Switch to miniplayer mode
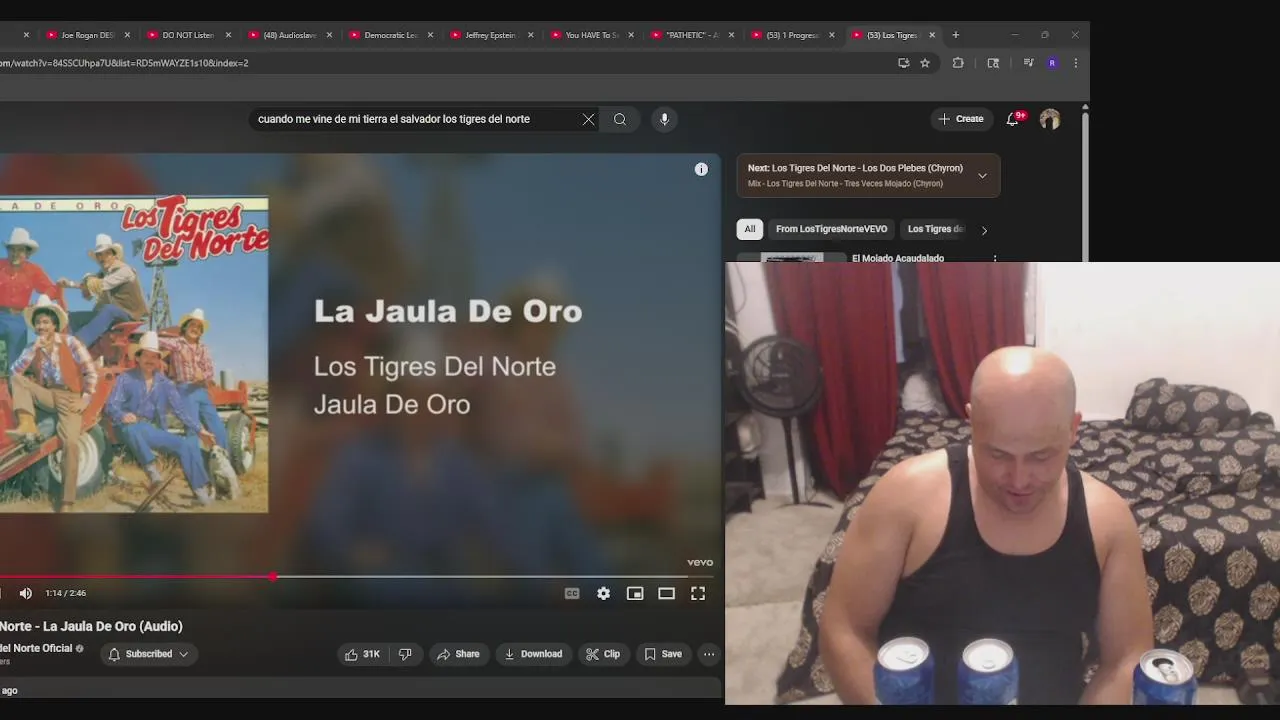Image resolution: width=1280 pixels, height=720 pixels. click(635, 593)
